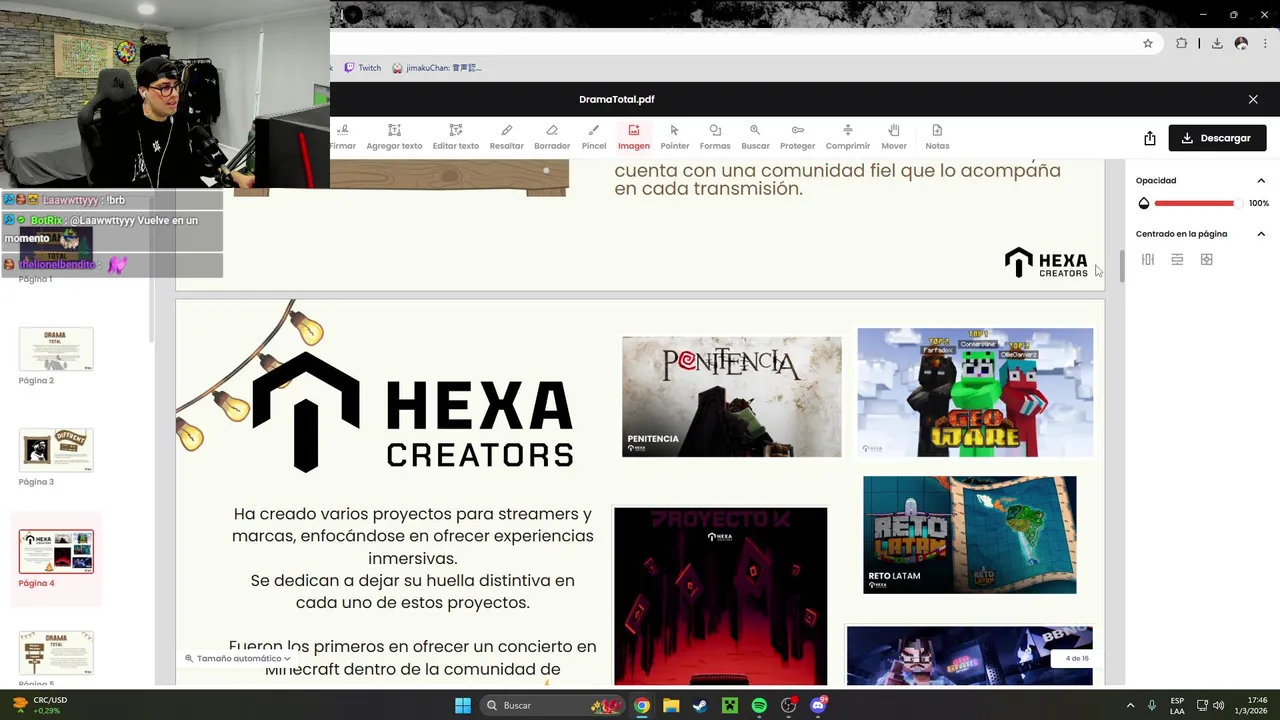Open the system volume control

[1218, 705]
